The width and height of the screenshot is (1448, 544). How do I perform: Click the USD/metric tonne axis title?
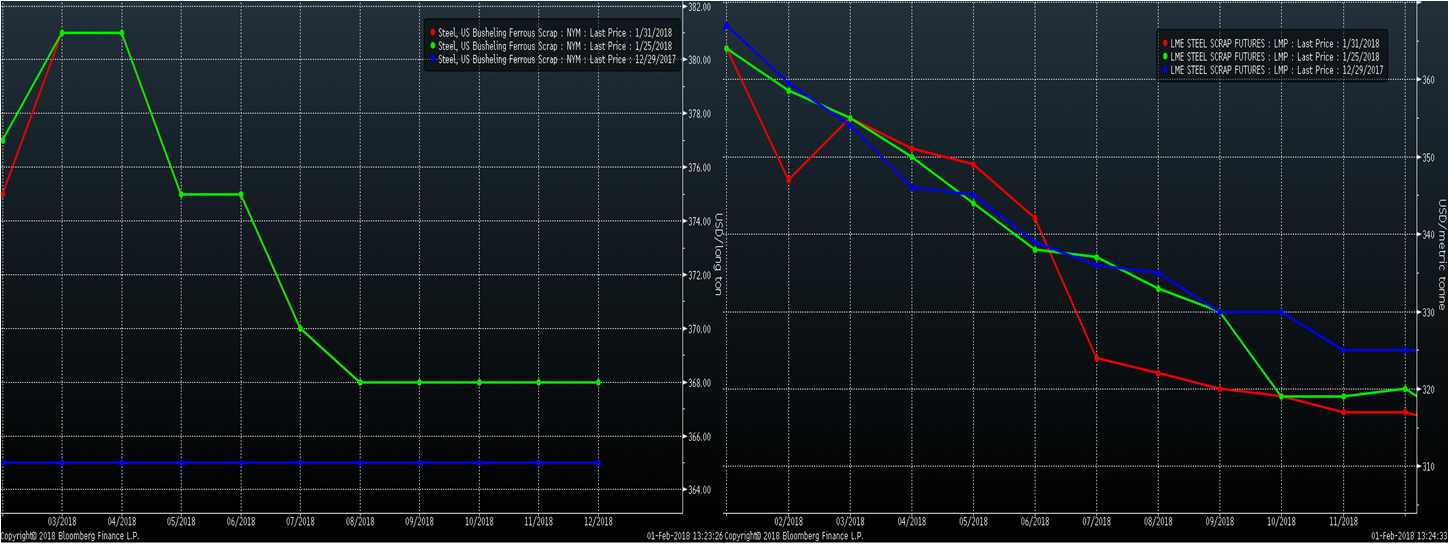tap(1441, 255)
